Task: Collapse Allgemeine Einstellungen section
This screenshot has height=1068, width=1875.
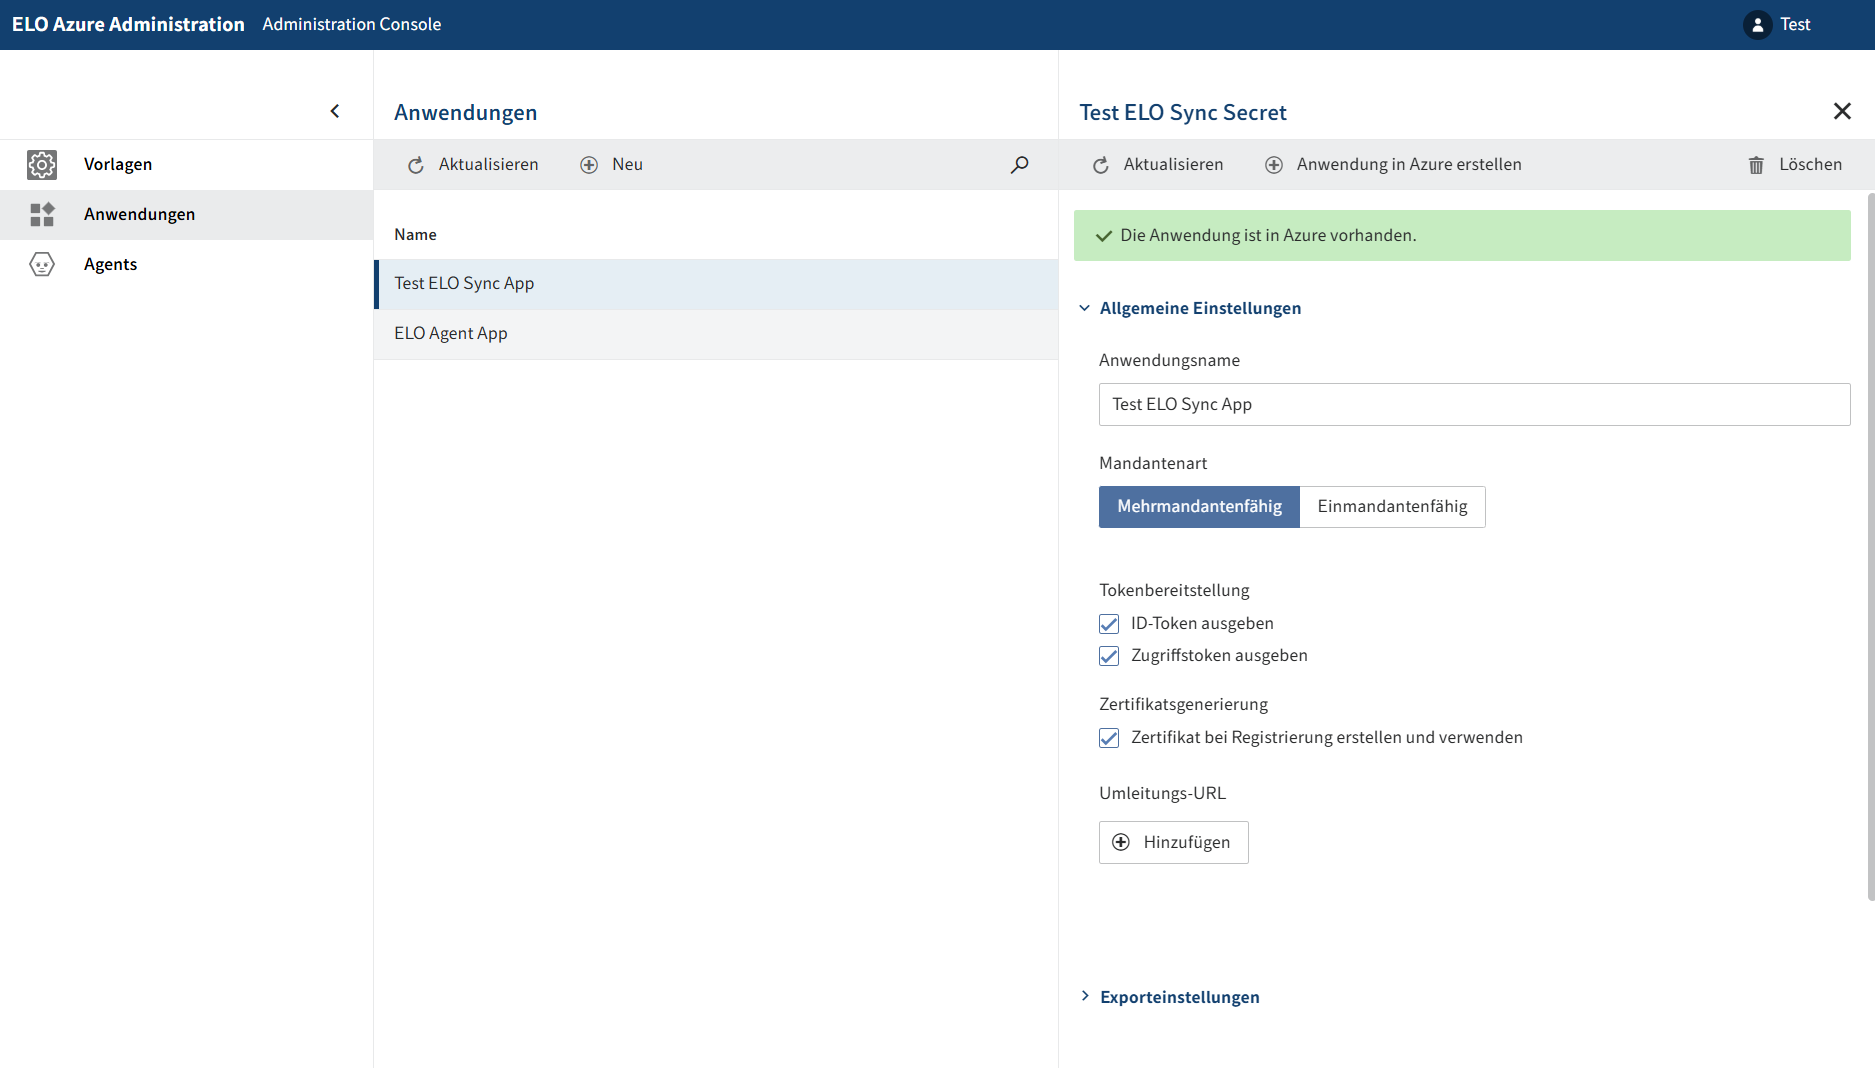Action: point(1190,308)
